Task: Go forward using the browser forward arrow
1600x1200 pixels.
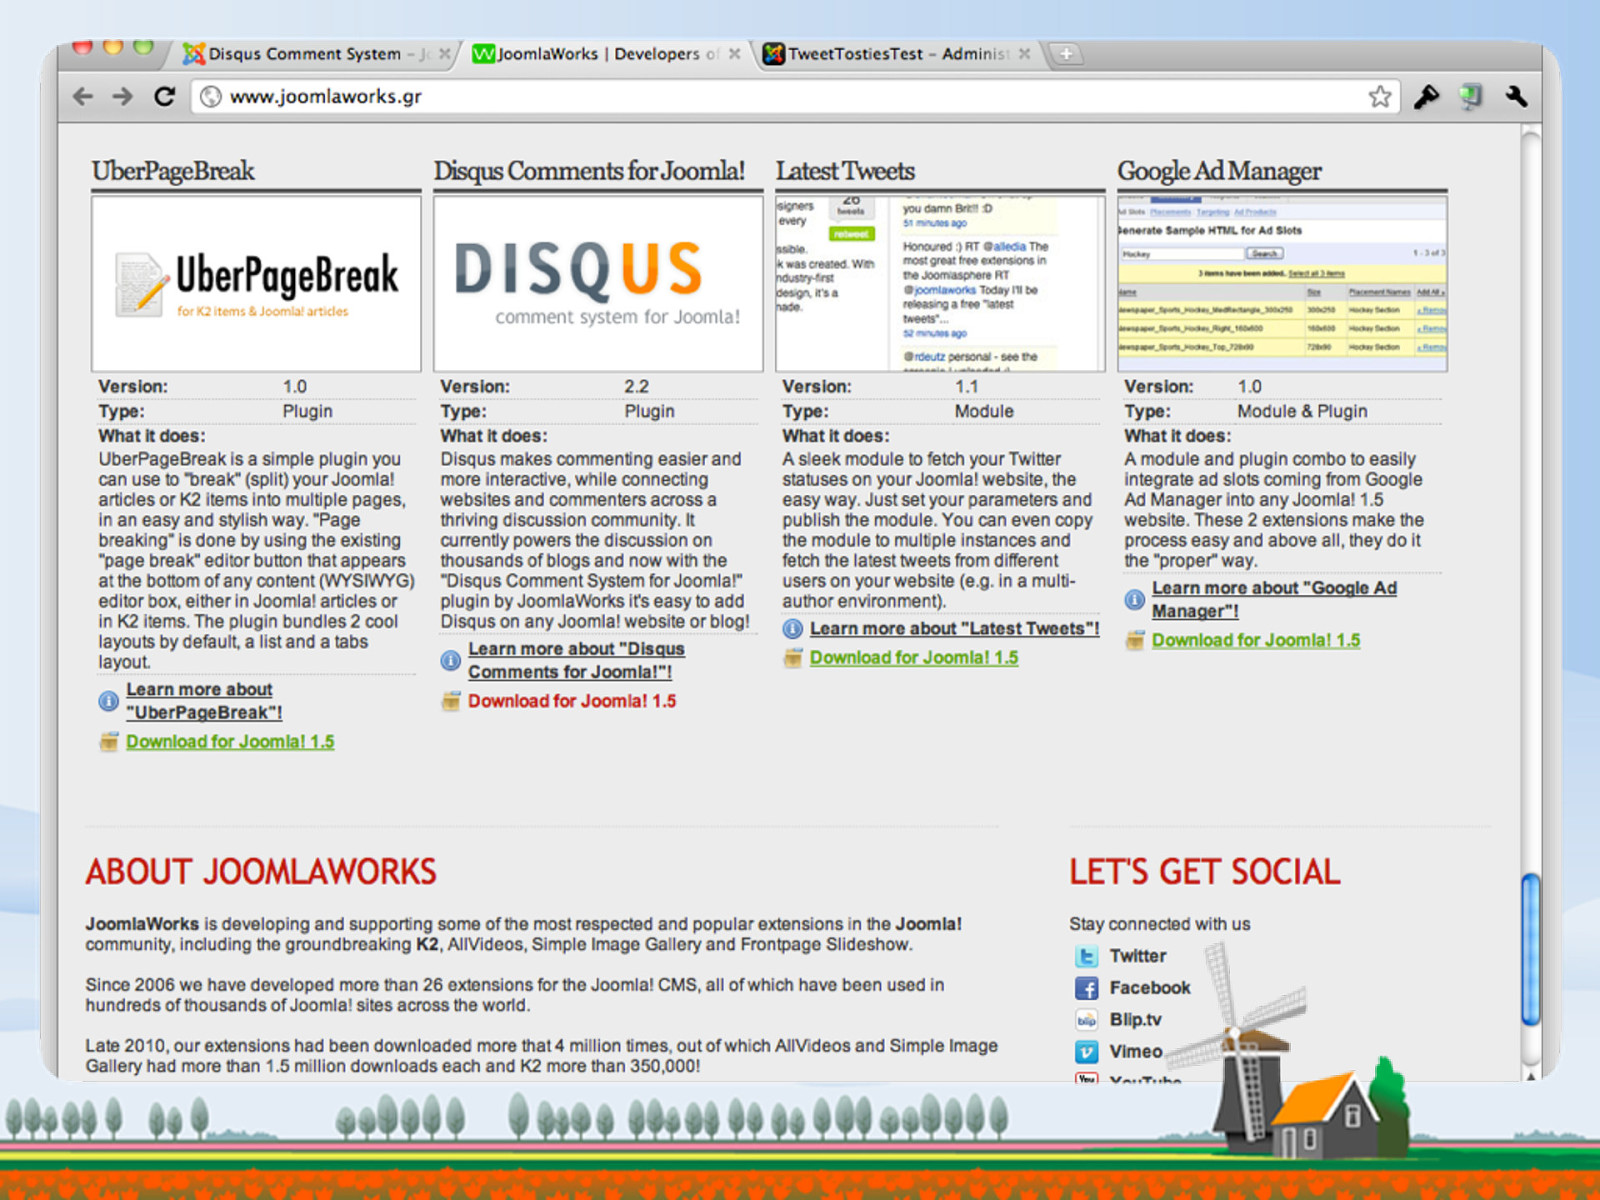Action: [122, 96]
